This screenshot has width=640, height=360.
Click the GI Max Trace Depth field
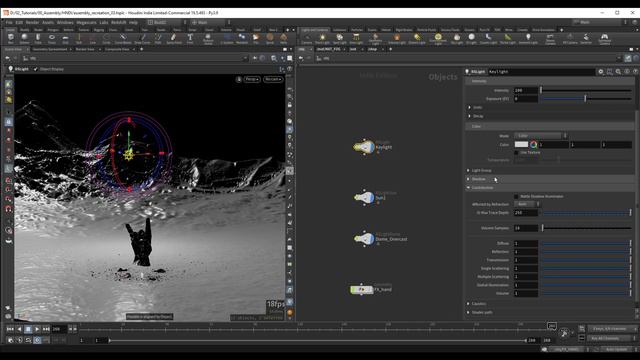pos(526,213)
